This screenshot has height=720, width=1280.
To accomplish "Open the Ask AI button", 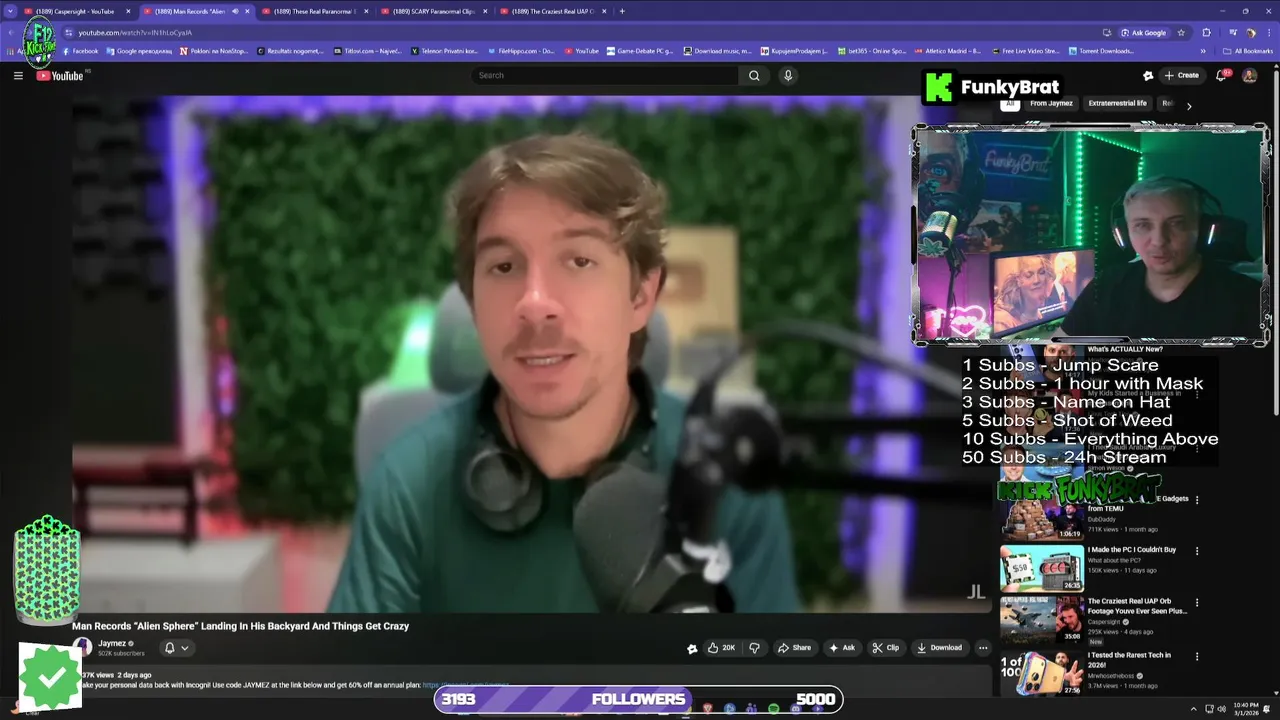I will pos(842,648).
